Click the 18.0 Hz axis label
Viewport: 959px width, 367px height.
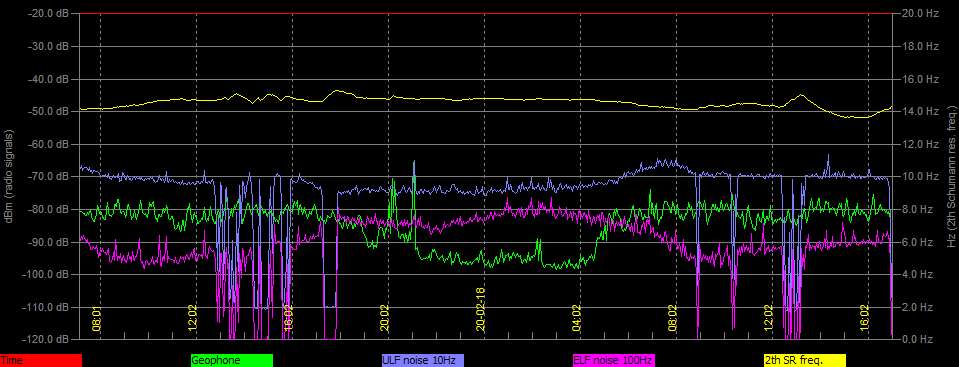tap(919, 46)
